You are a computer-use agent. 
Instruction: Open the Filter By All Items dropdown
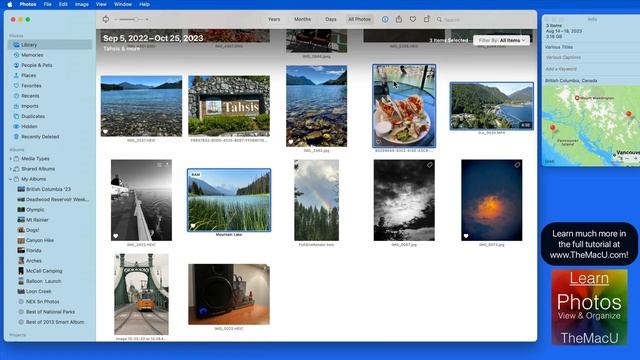(x=502, y=40)
